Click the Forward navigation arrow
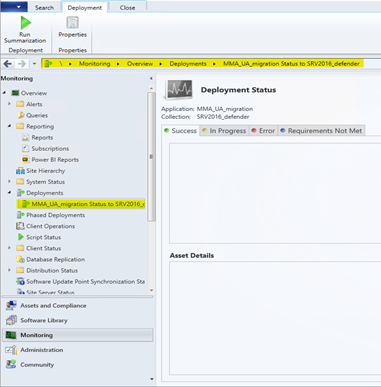Image resolution: width=381 pixels, height=387 pixels. point(21,63)
